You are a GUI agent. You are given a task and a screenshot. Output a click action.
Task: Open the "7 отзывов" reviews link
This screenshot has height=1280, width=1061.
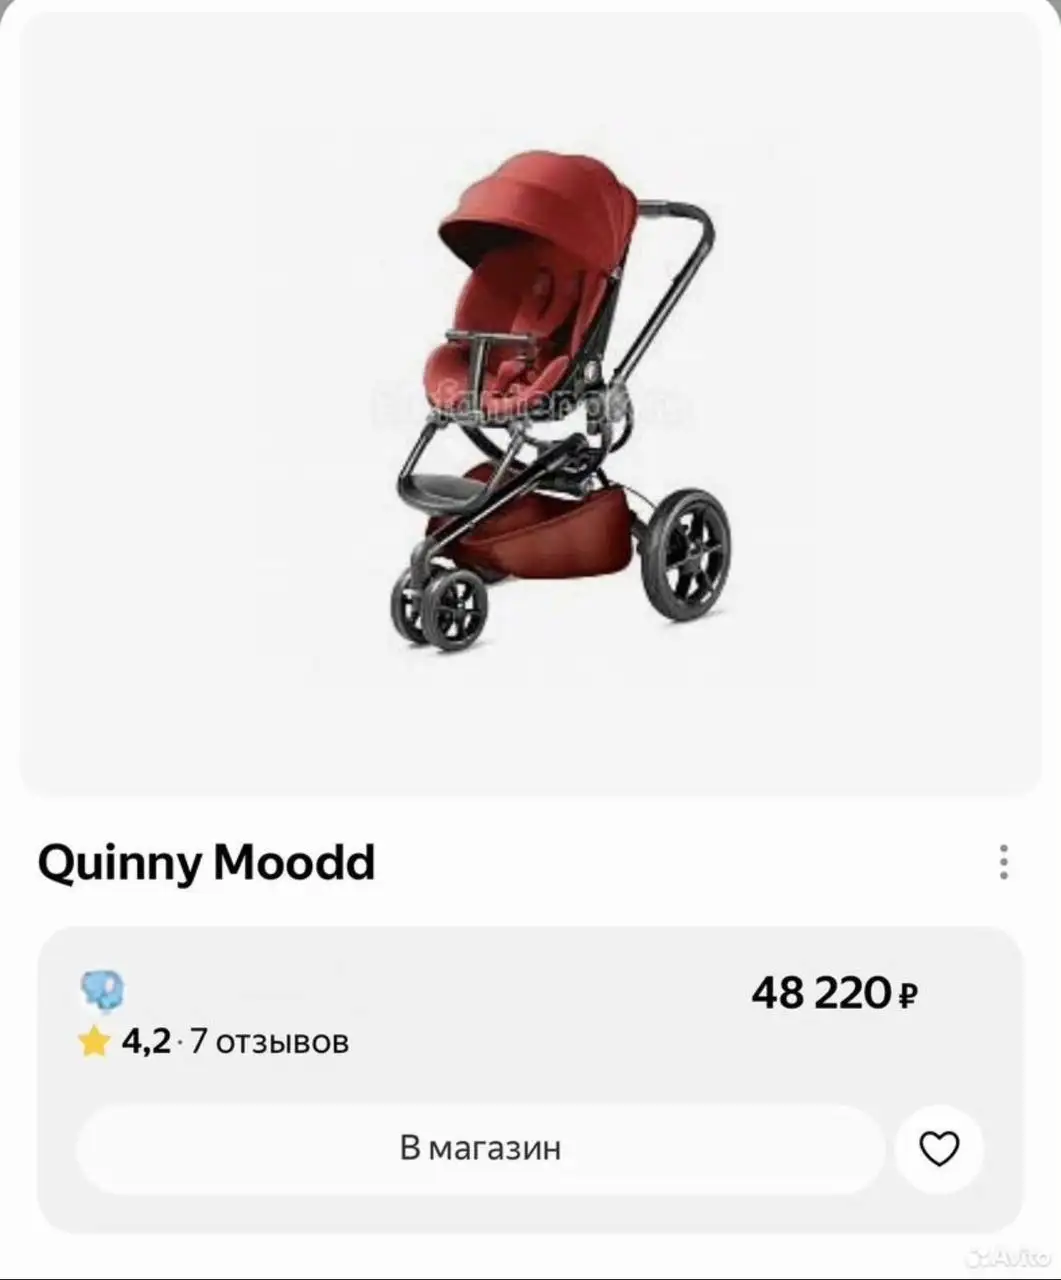[x=269, y=1042]
